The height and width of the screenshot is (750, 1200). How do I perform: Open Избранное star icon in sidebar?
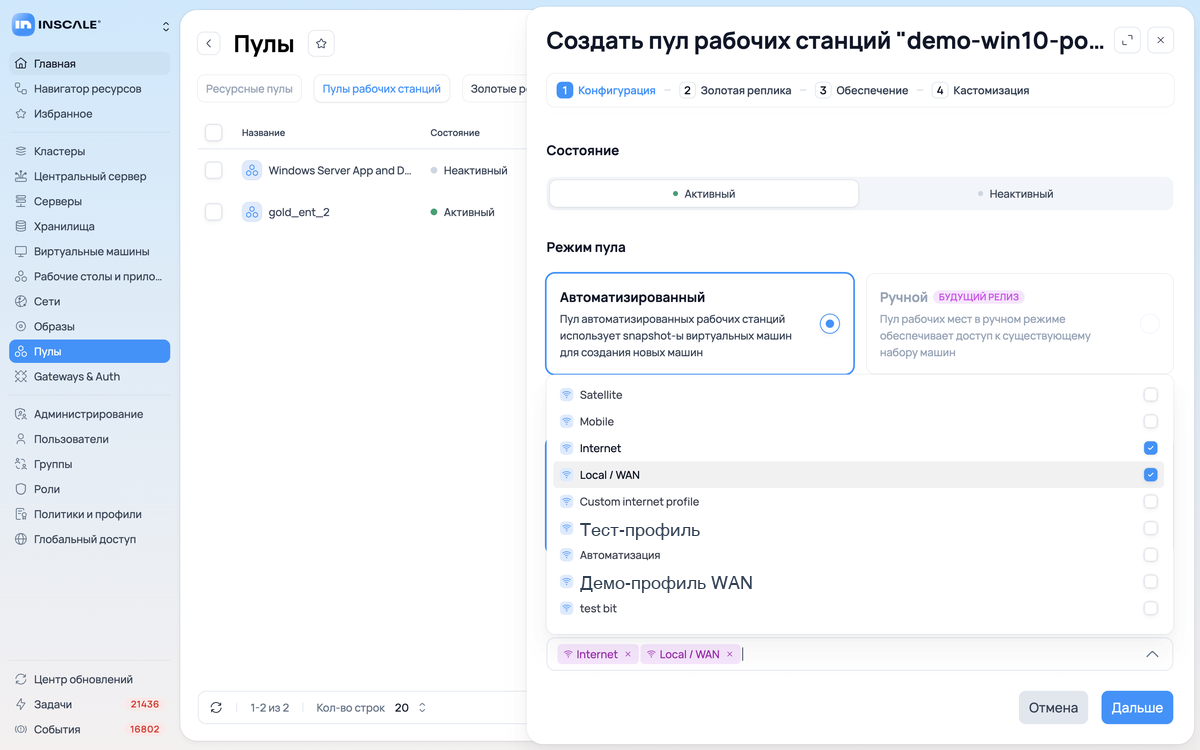(x=21, y=114)
